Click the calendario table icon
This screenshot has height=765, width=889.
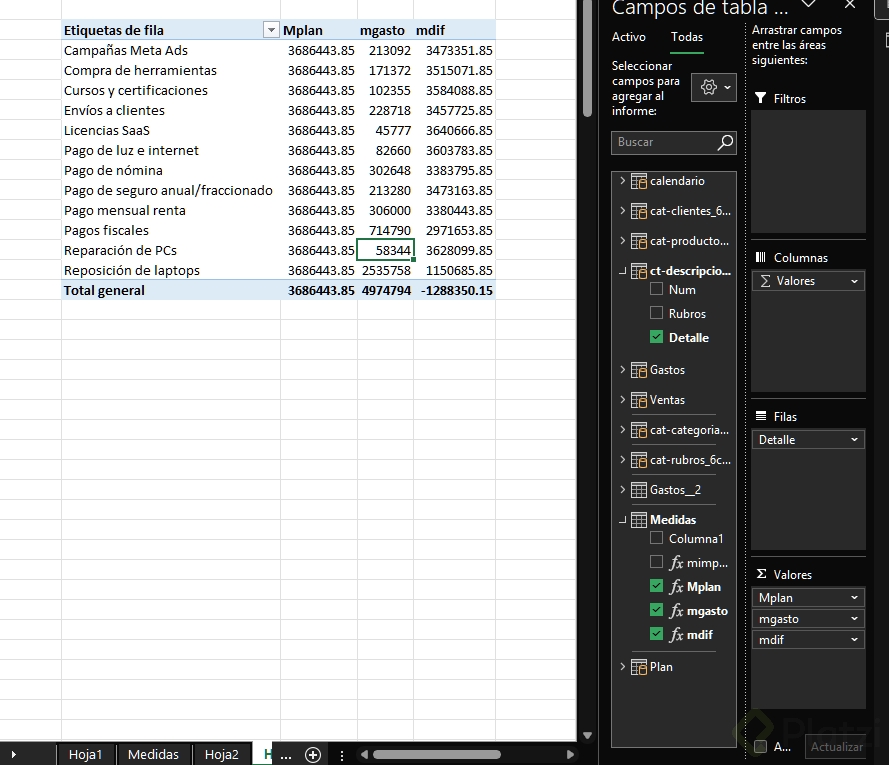click(x=639, y=181)
